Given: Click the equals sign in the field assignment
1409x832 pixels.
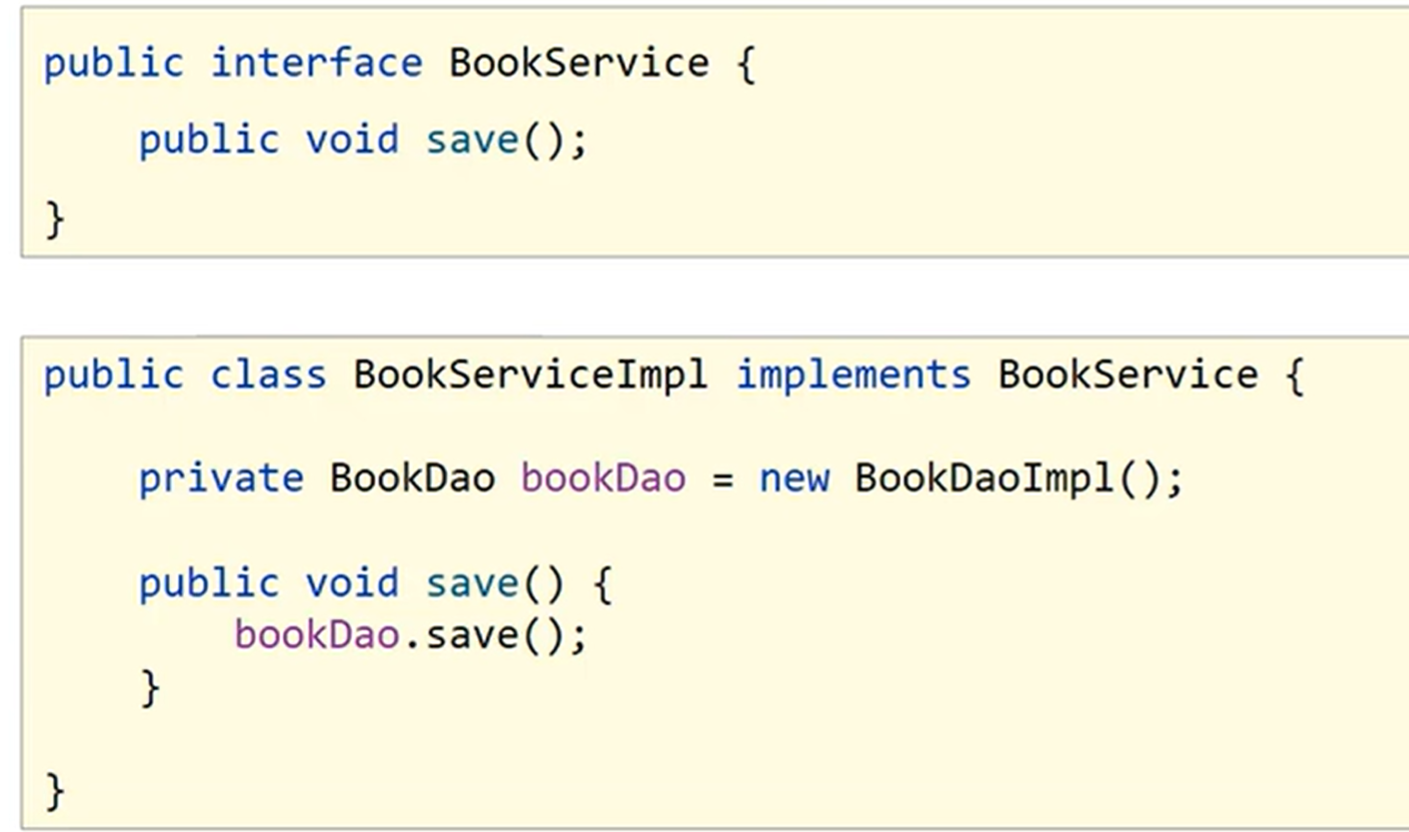Looking at the screenshot, I should pyautogui.click(x=722, y=480).
